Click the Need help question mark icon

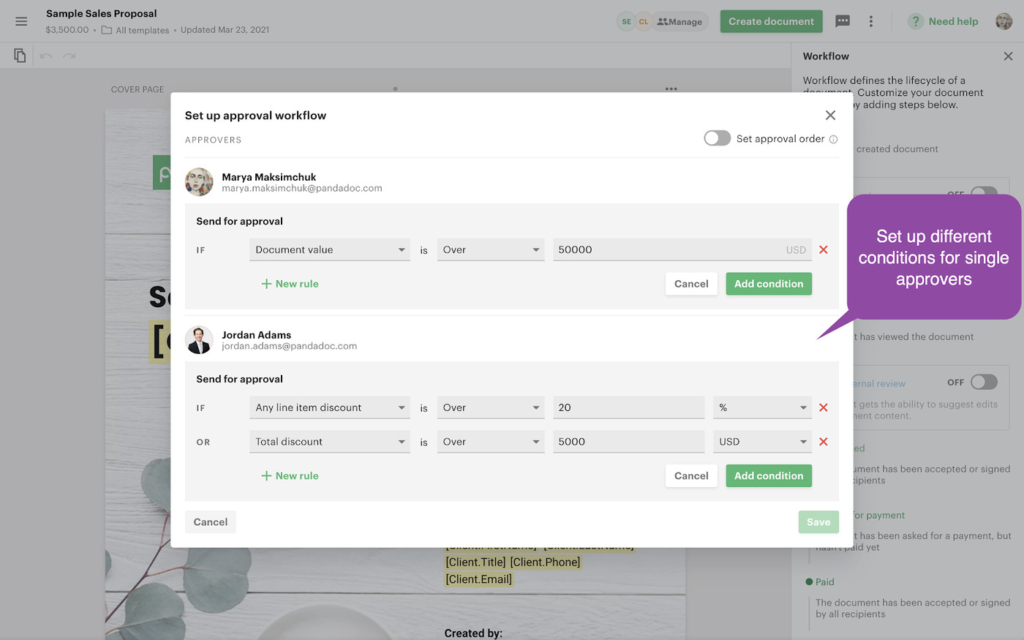coord(916,21)
